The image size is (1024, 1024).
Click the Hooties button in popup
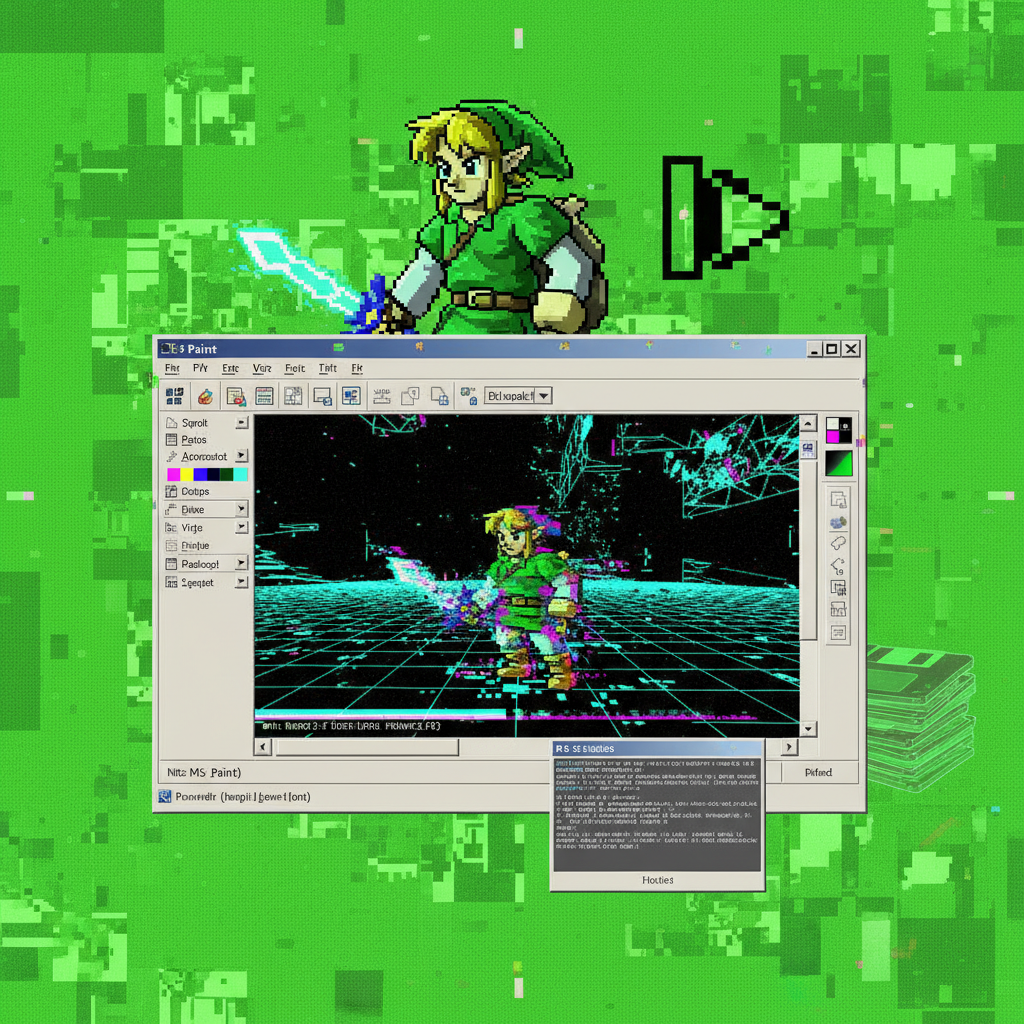click(657, 880)
